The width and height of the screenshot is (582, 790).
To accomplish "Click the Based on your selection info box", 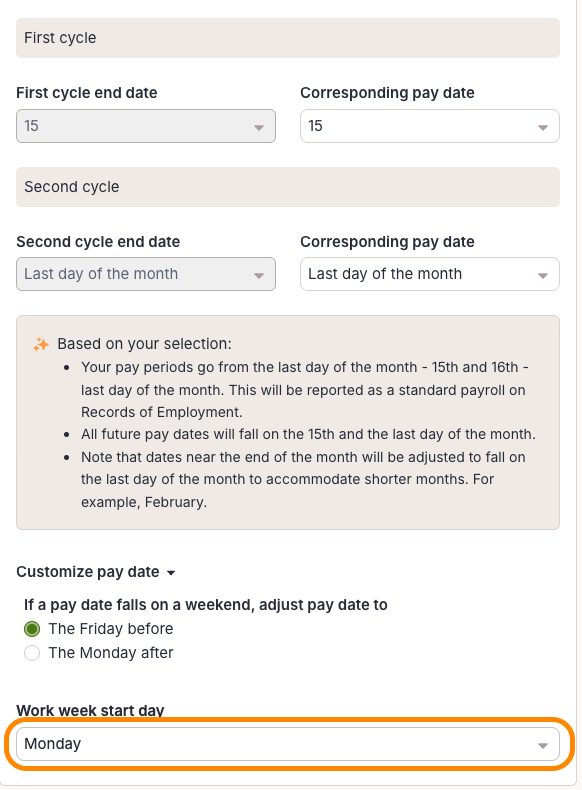I will tap(288, 423).
